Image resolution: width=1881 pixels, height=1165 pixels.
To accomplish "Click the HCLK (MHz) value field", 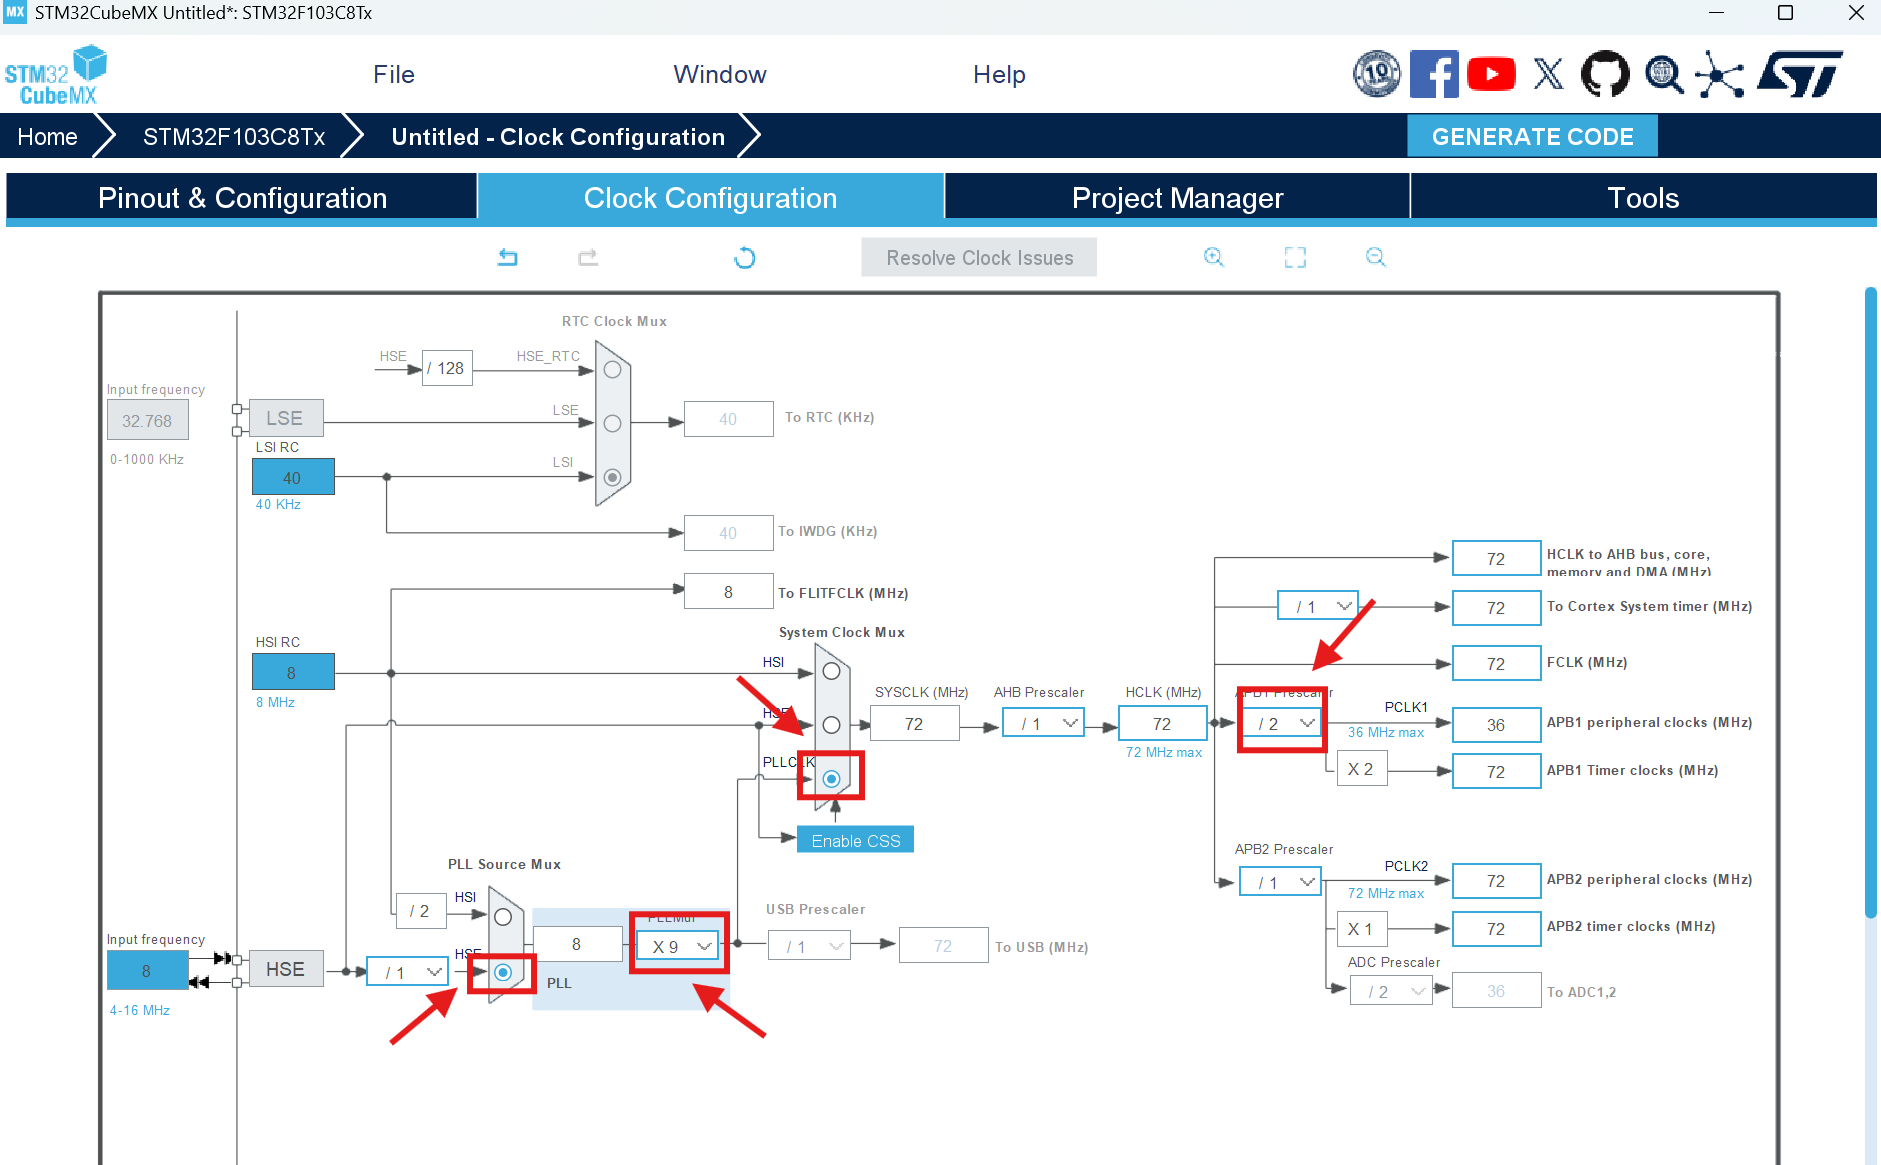I will click(x=1162, y=723).
